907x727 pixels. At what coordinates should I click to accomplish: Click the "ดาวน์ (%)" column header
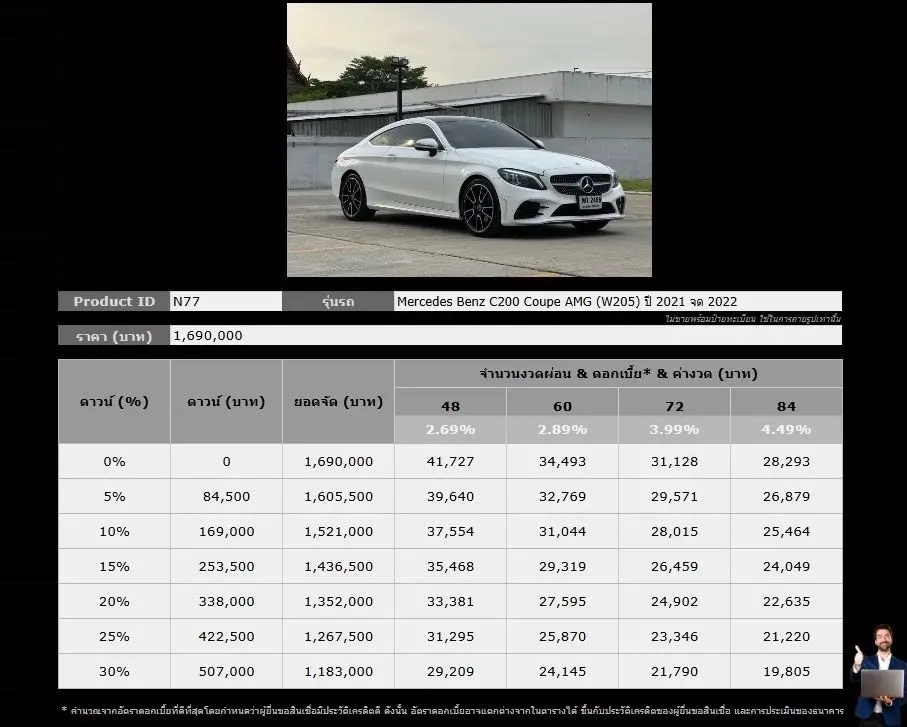coord(114,401)
